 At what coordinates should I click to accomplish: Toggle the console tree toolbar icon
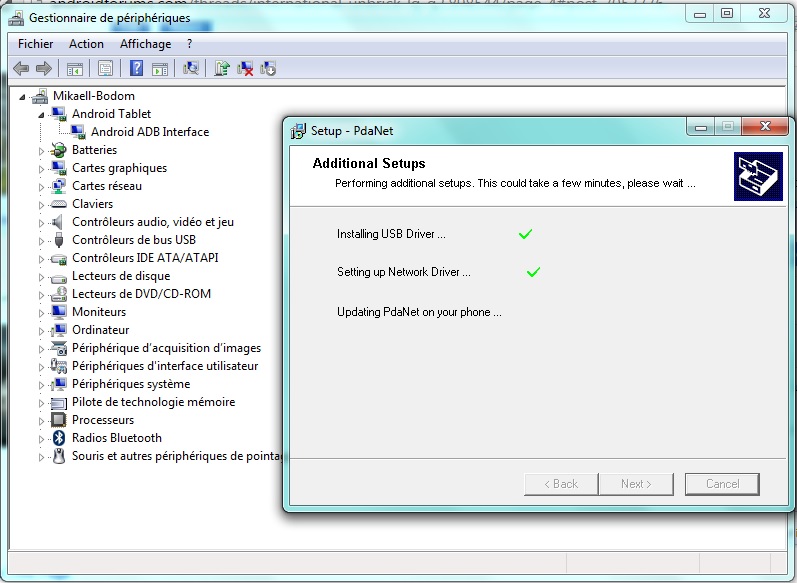coord(74,68)
